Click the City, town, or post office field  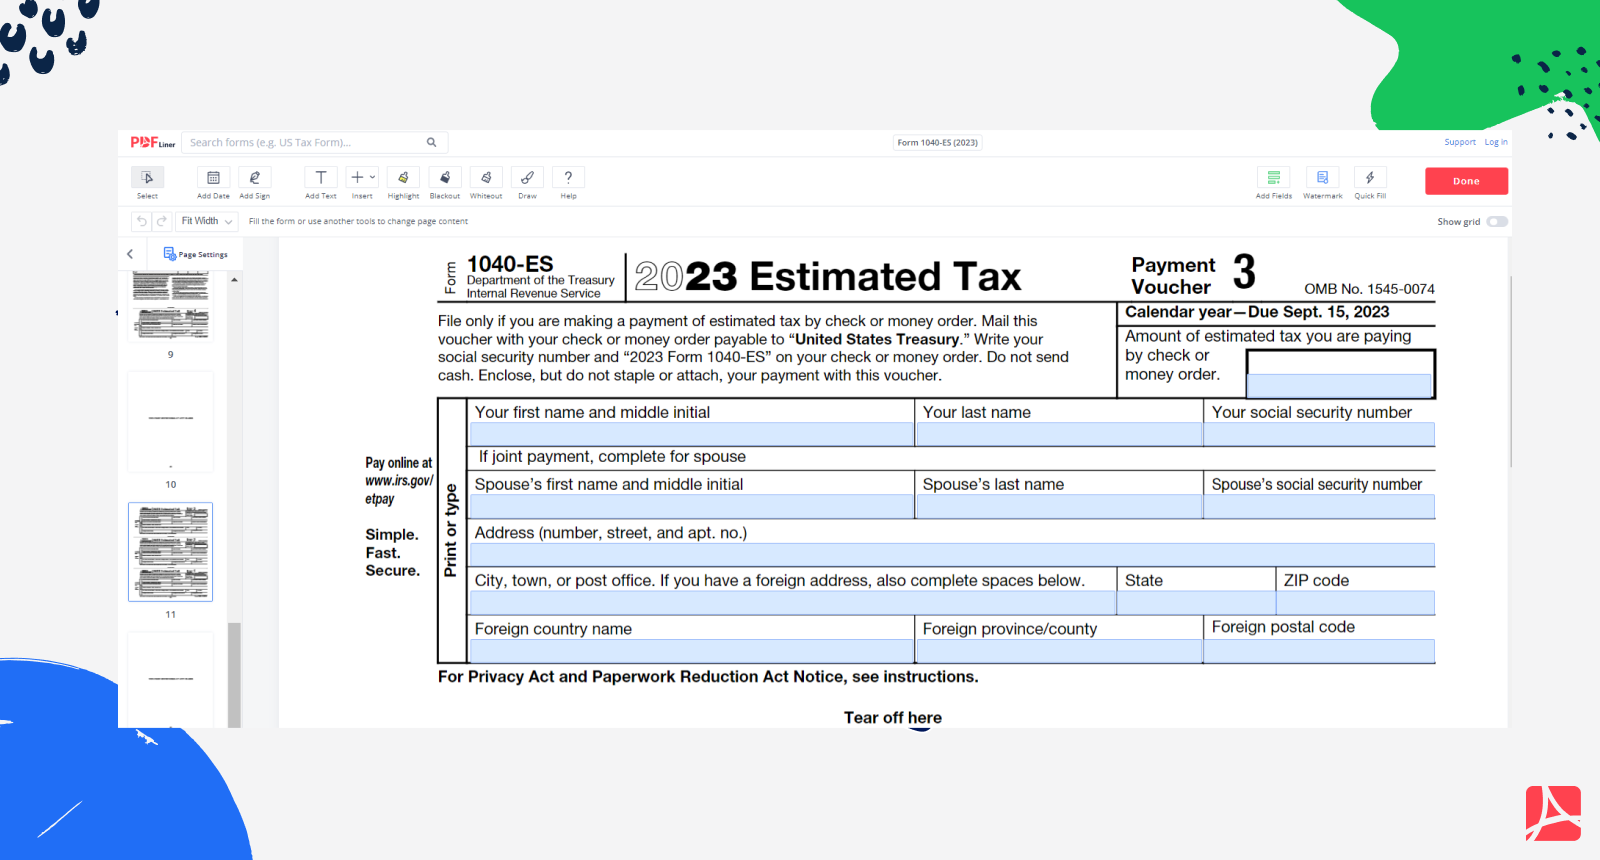point(793,603)
